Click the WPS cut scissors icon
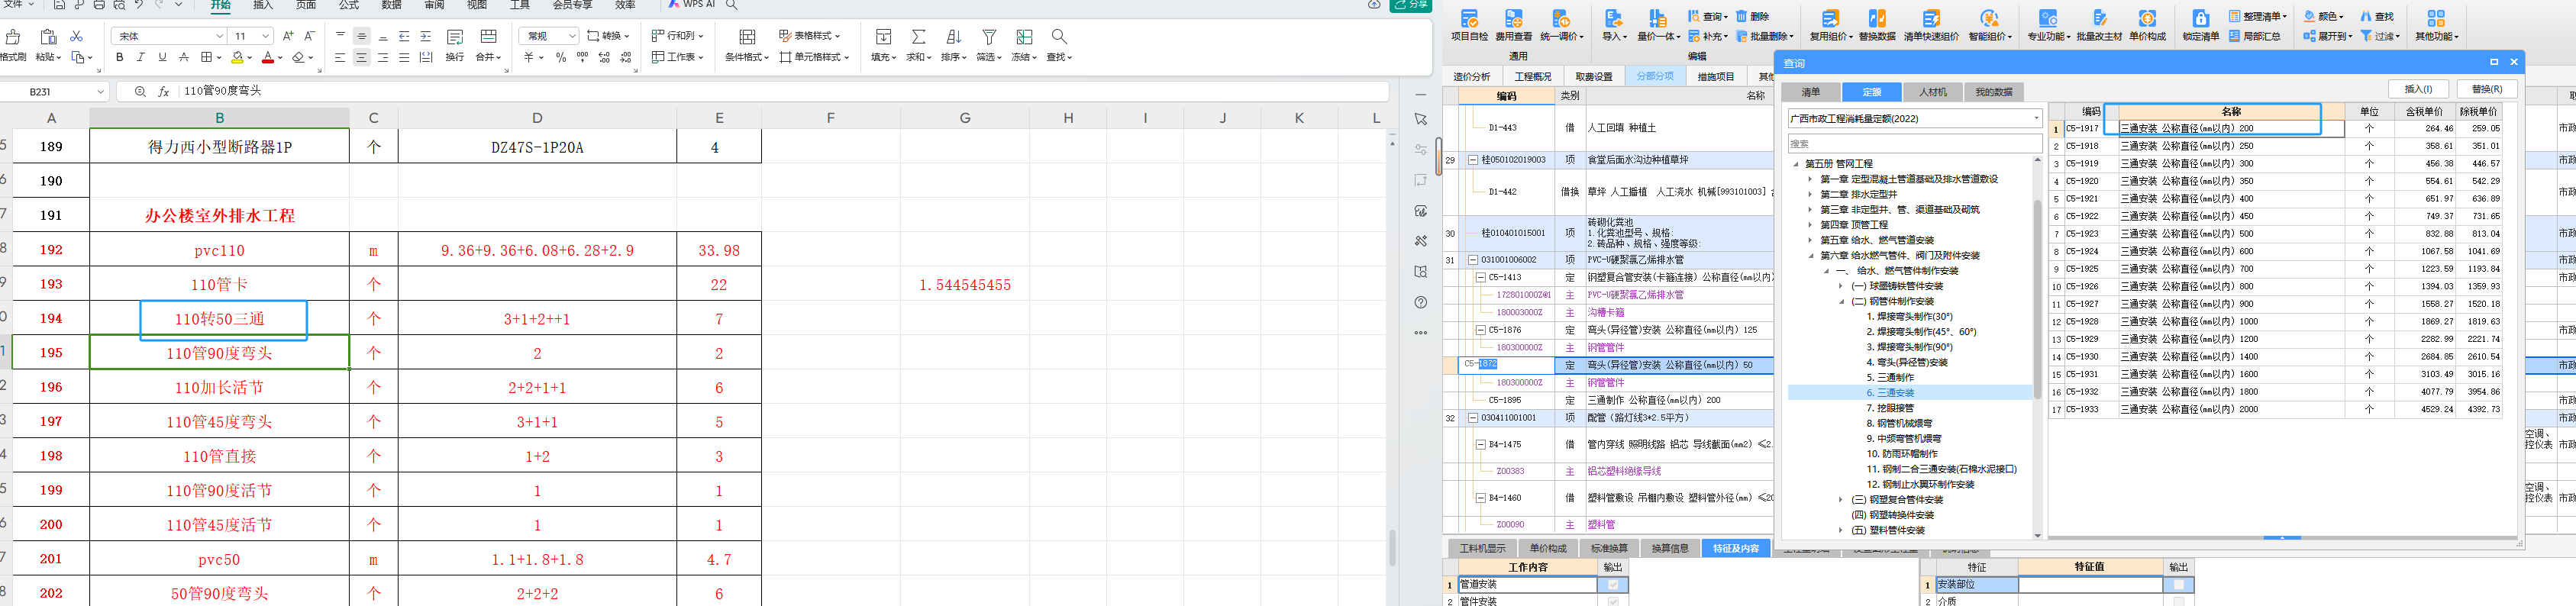The height and width of the screenshot is (606, 2576). [x=76, y=36]
